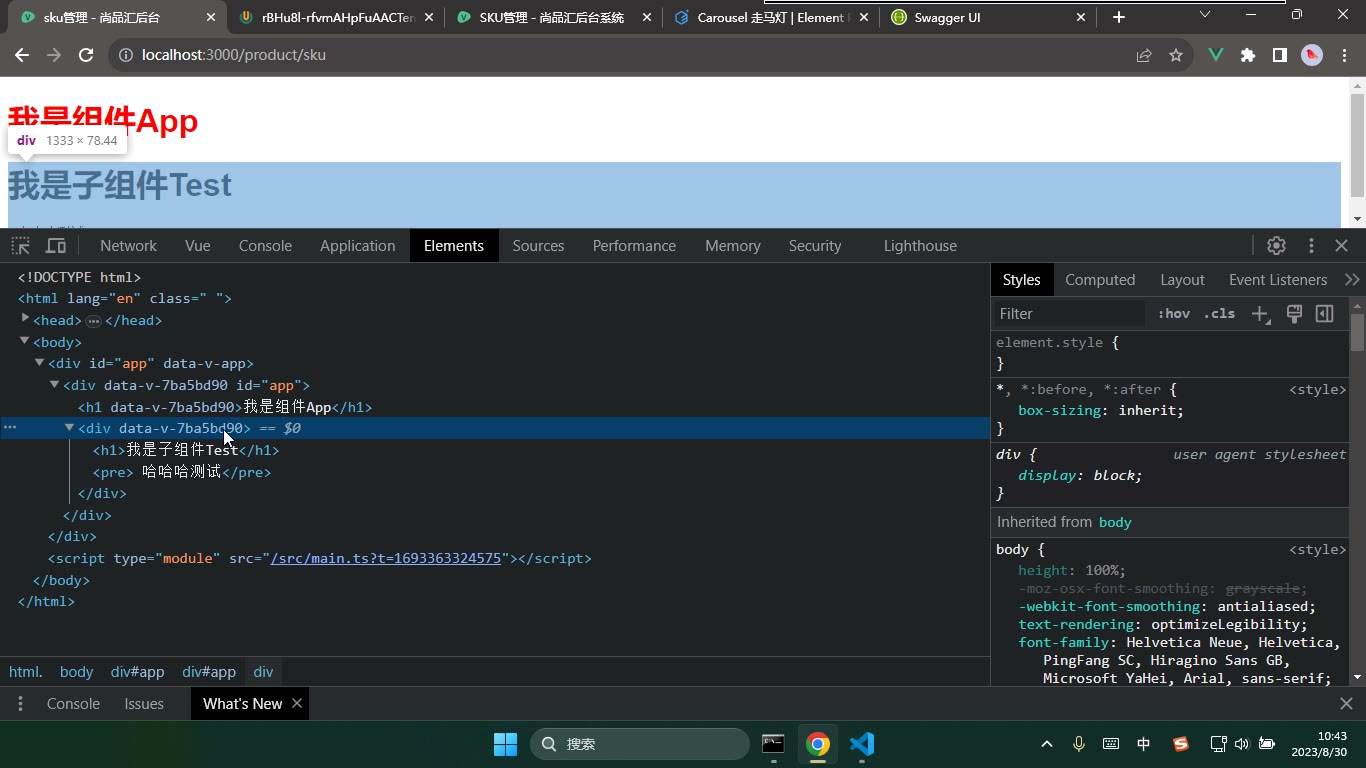
Task: Open a new browser tab
Action: pos(1118,17)
